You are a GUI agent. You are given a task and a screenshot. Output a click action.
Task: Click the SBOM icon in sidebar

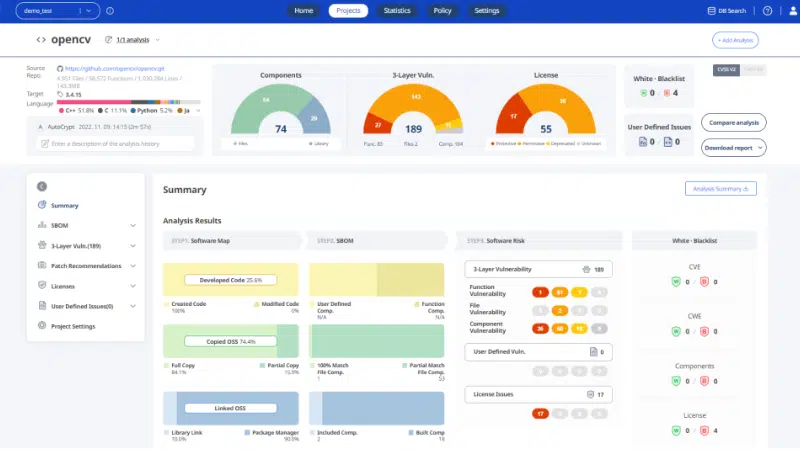pyautogui.click(x=42, y=226)
